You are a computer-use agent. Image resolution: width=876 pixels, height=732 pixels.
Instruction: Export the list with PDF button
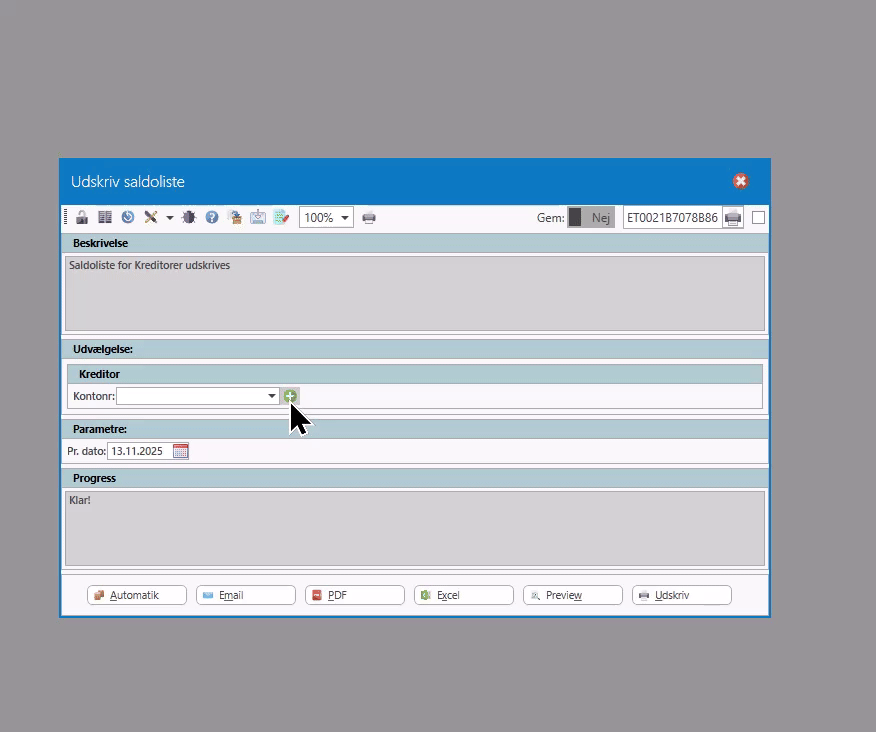click(x=355, y=595)
